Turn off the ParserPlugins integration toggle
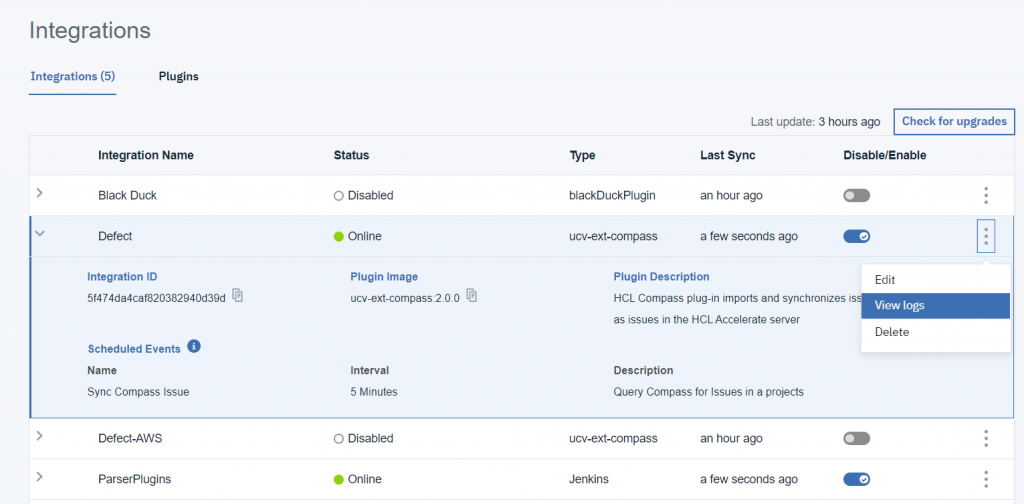 (x=856, y=479)
